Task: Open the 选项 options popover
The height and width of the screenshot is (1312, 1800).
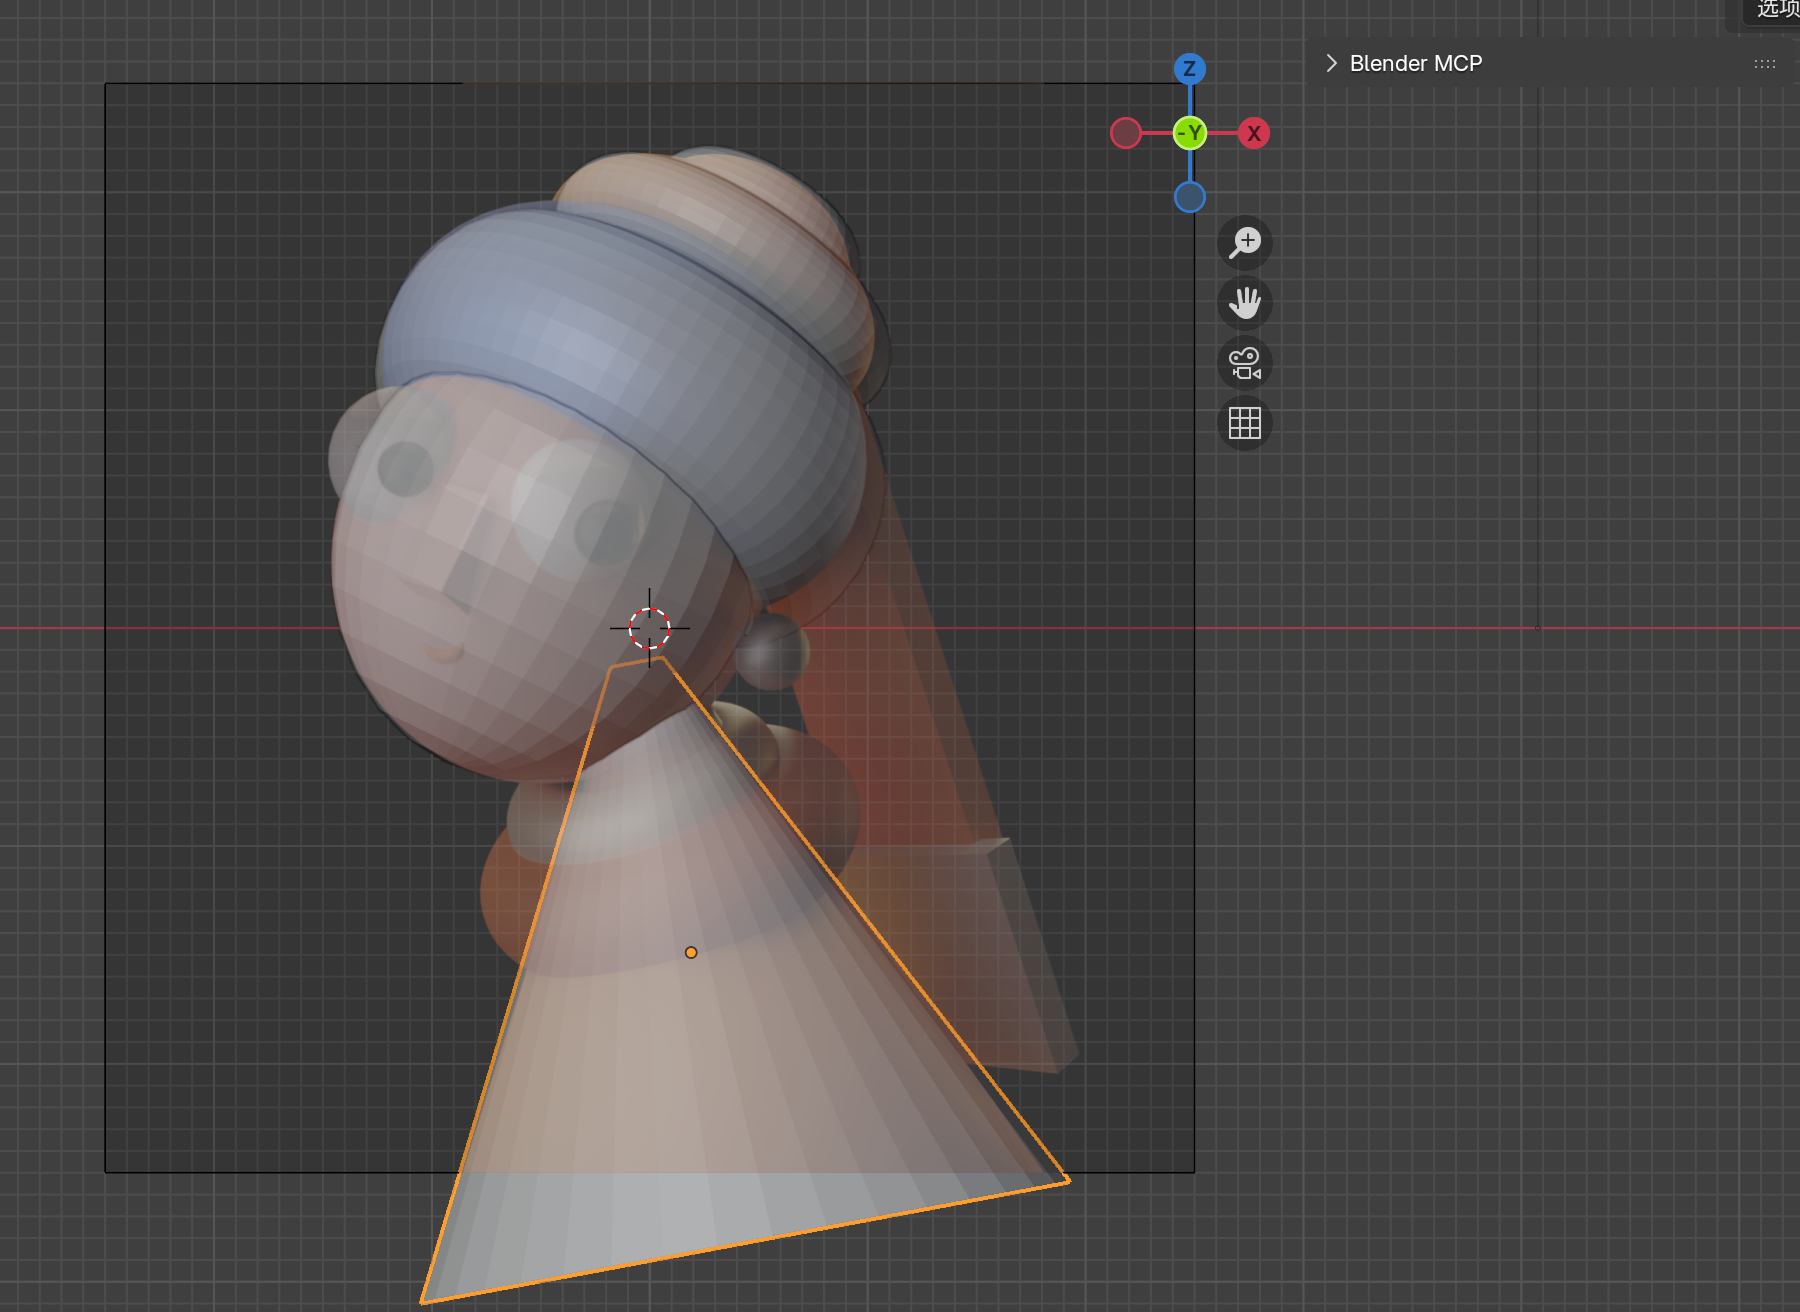Action: point(1778,13)
